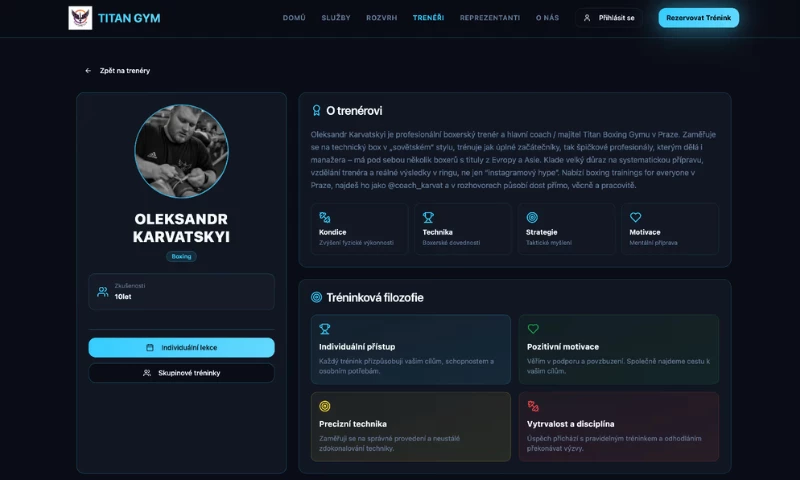800x480 pixels.
Task: Click the yellow target icon above Precizní technika
Action: (x=325, y=406)
